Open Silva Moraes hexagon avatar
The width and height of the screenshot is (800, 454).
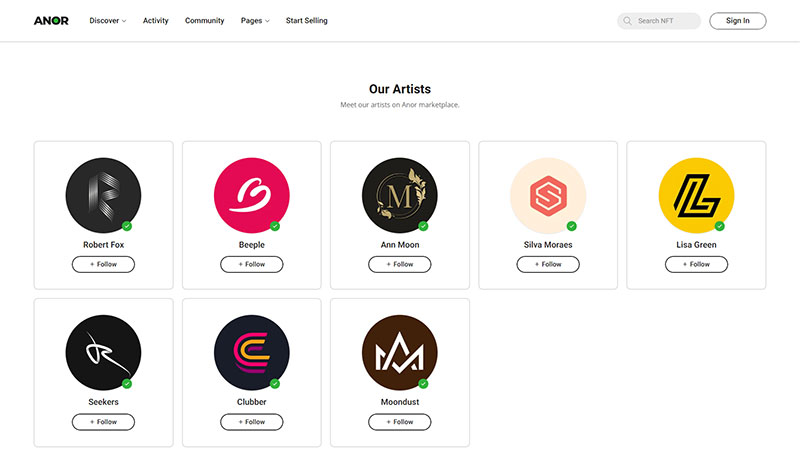pos(548,195)
